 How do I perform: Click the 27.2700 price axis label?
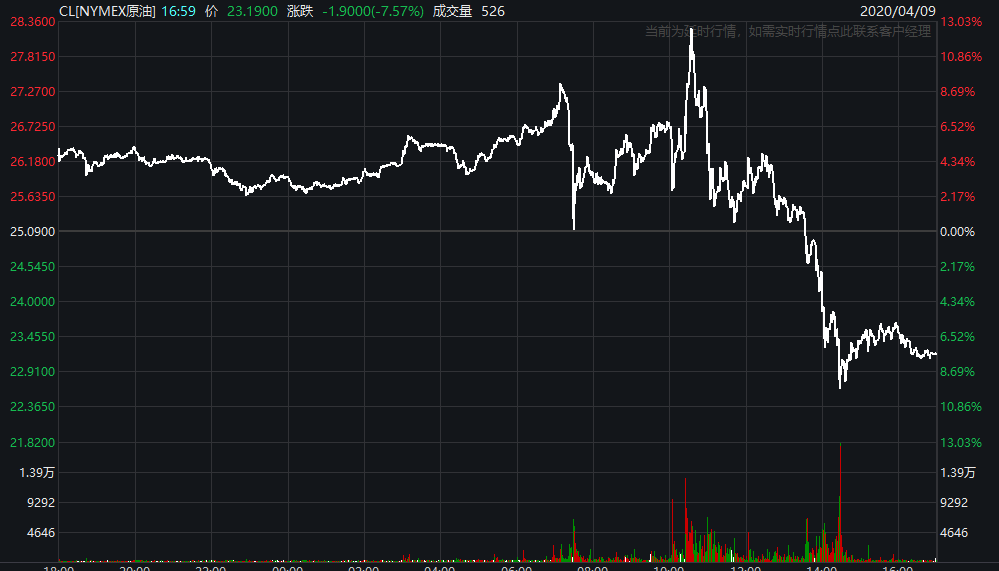32,92
